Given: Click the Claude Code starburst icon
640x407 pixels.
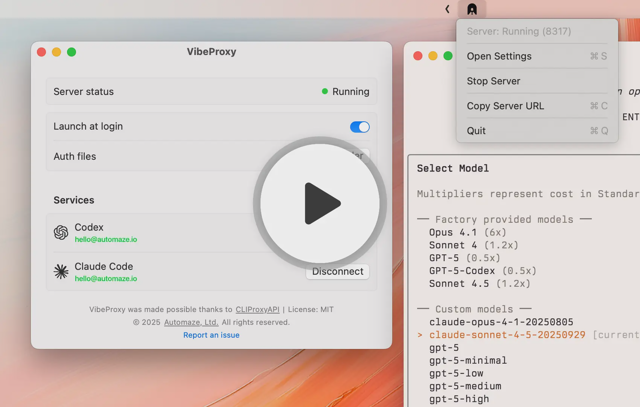Looking at the screenshot, I should click(x=61, y=271).
